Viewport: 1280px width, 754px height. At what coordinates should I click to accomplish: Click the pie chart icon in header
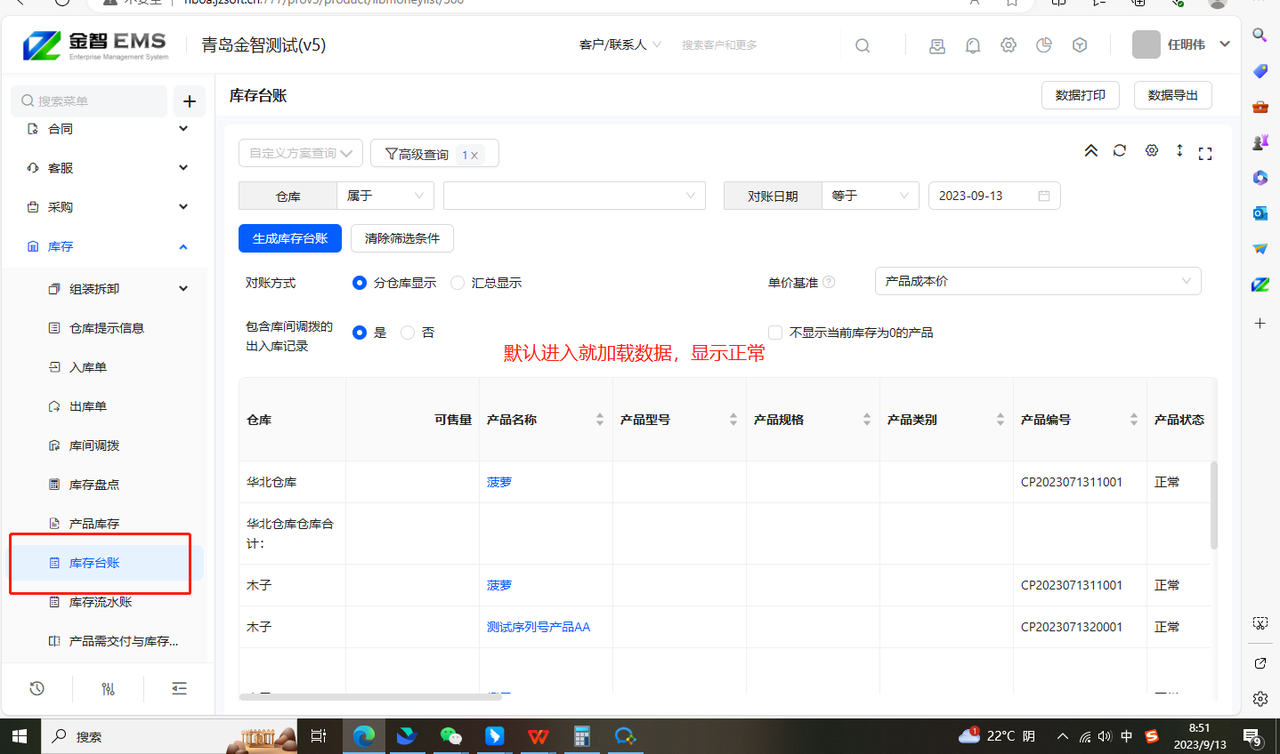click(1044, 45)
